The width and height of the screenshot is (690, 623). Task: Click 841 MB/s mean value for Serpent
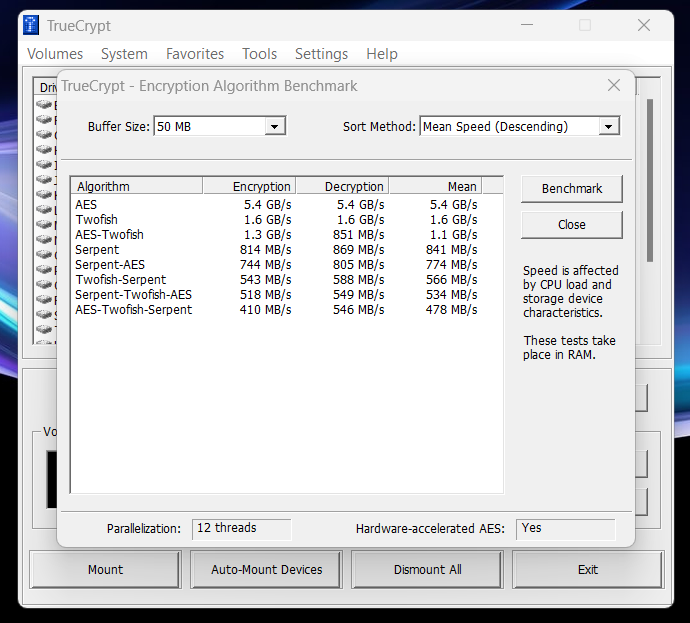point(451,249)
